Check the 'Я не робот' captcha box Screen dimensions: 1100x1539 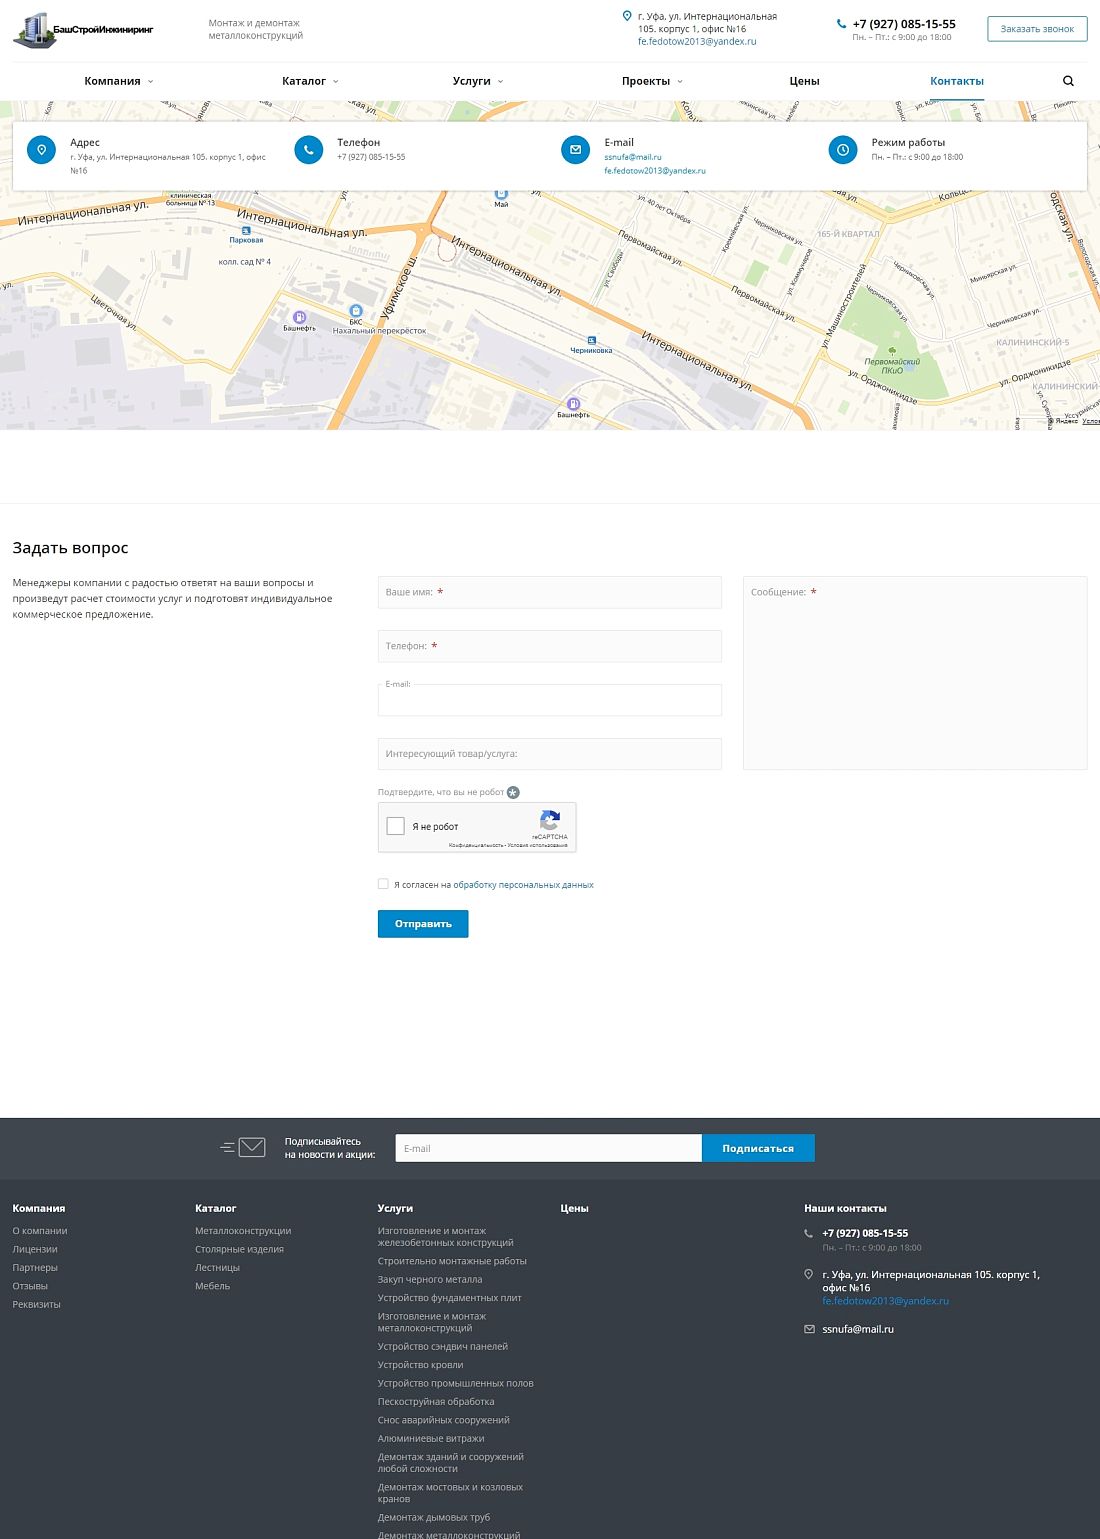point(396,826)
